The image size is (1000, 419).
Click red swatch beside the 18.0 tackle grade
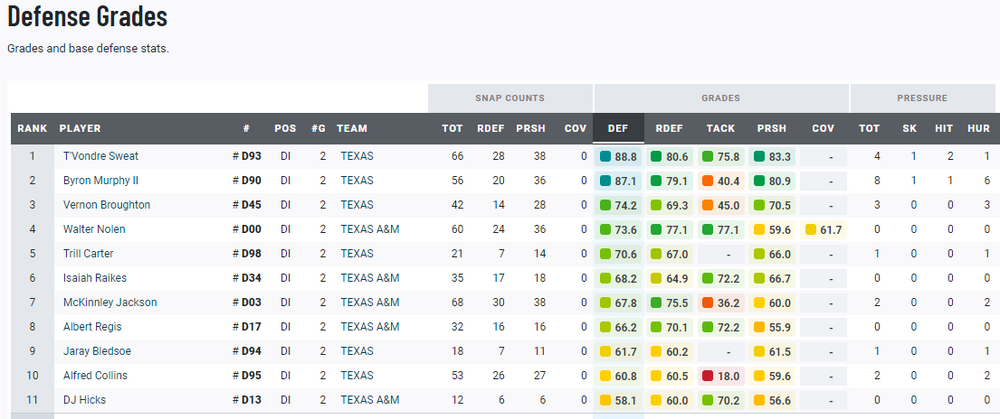tap(709, 376)
